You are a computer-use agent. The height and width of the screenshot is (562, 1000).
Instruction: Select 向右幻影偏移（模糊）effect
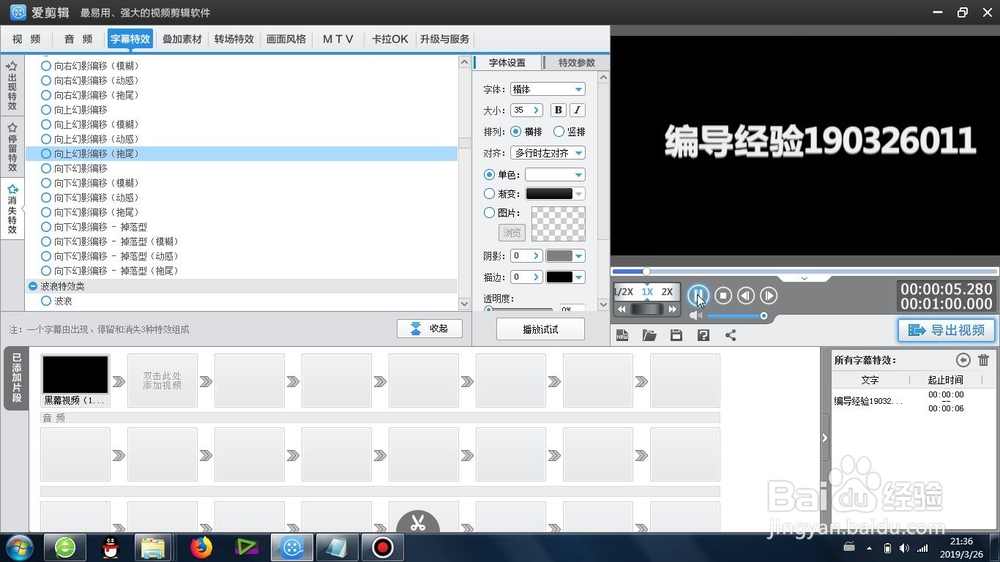pos(90,66)
